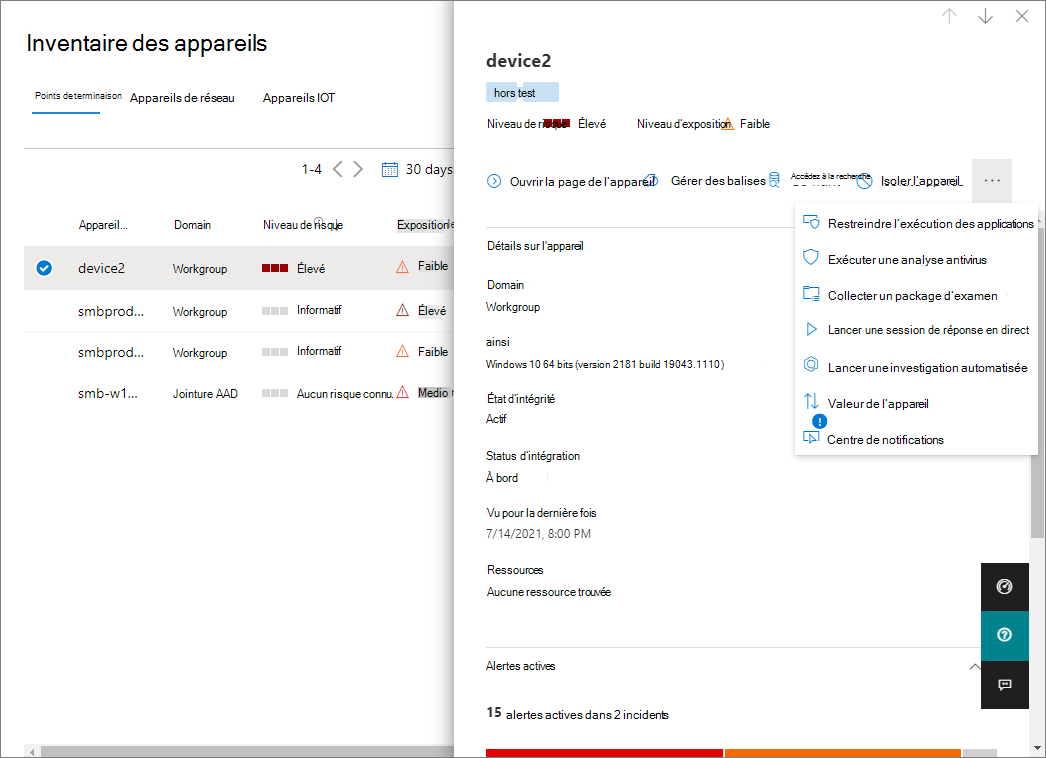Image resolution: width=1046 pixels, height=758 pixels.
Task: Click the next item down arrow icon
Action: pyautogui.click(x=985, y=17)
